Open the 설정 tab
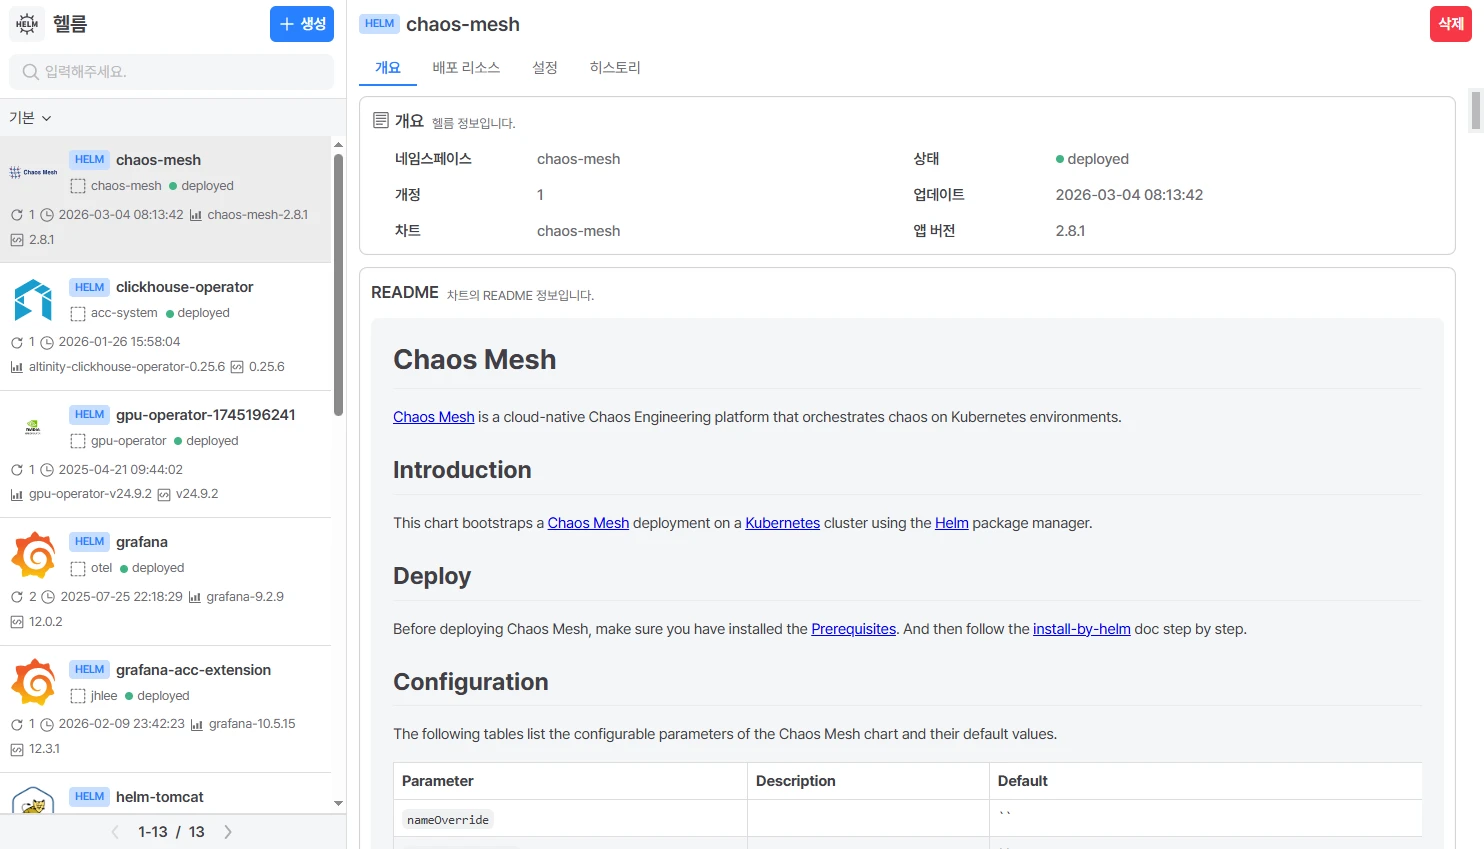Viewport: 1484px width, 849px height. (x=545, y=68)
